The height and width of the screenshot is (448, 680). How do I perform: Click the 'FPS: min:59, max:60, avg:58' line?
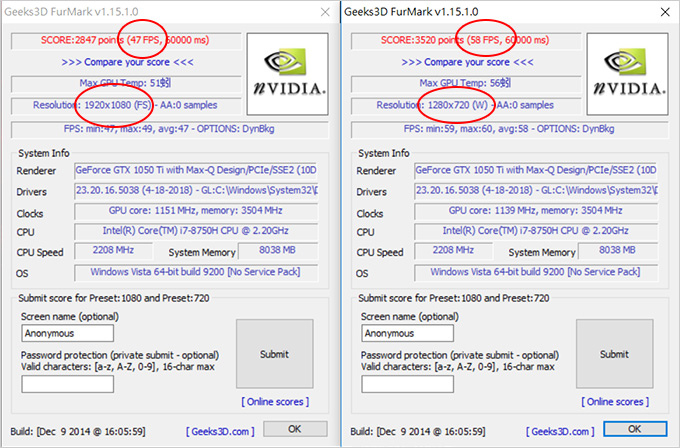click(510, 129)
